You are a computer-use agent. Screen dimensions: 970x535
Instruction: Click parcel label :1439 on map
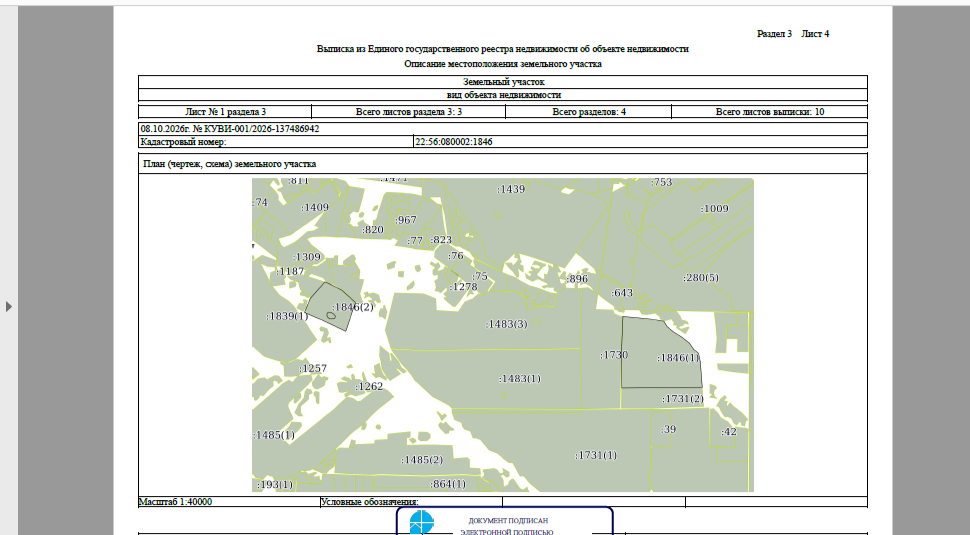pyautogui.click(x=511, y=189)
